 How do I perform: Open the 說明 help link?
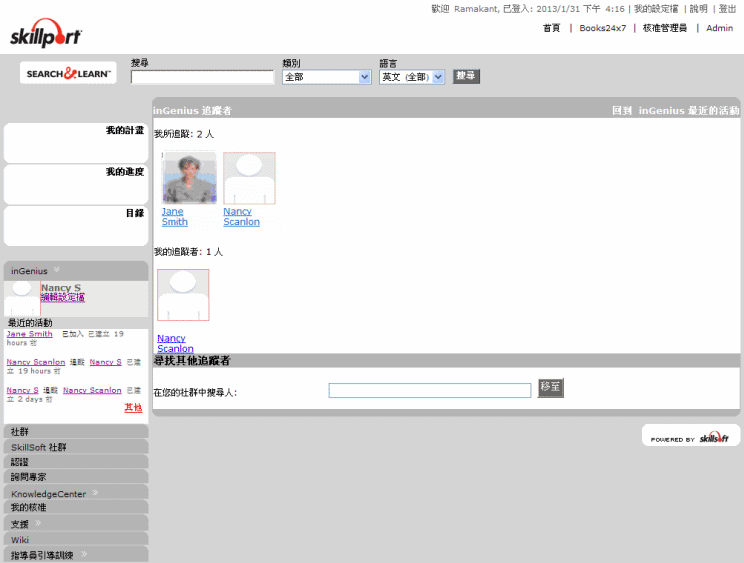(698, 9)
